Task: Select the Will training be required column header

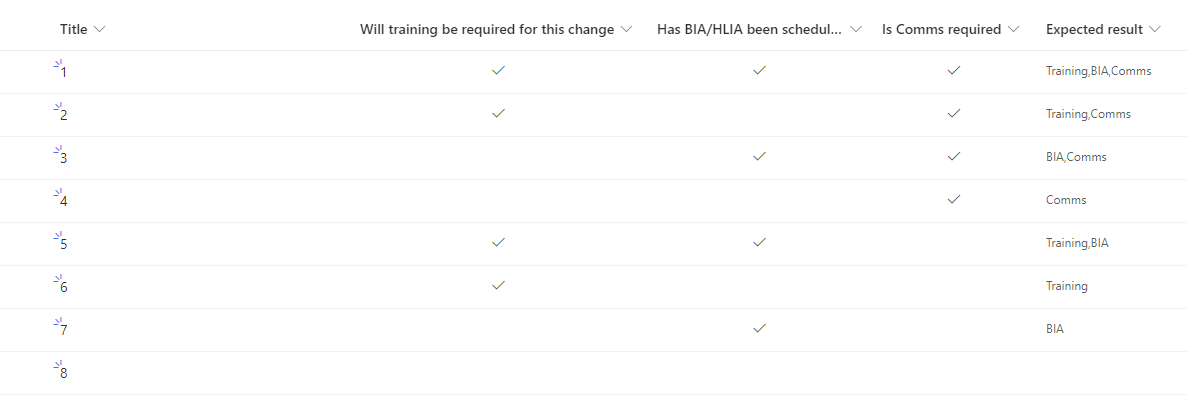Action: (487, 30)
